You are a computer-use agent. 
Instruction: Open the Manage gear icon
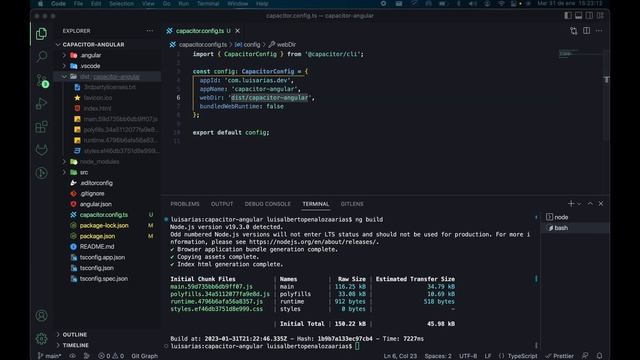tap(41, 338)
